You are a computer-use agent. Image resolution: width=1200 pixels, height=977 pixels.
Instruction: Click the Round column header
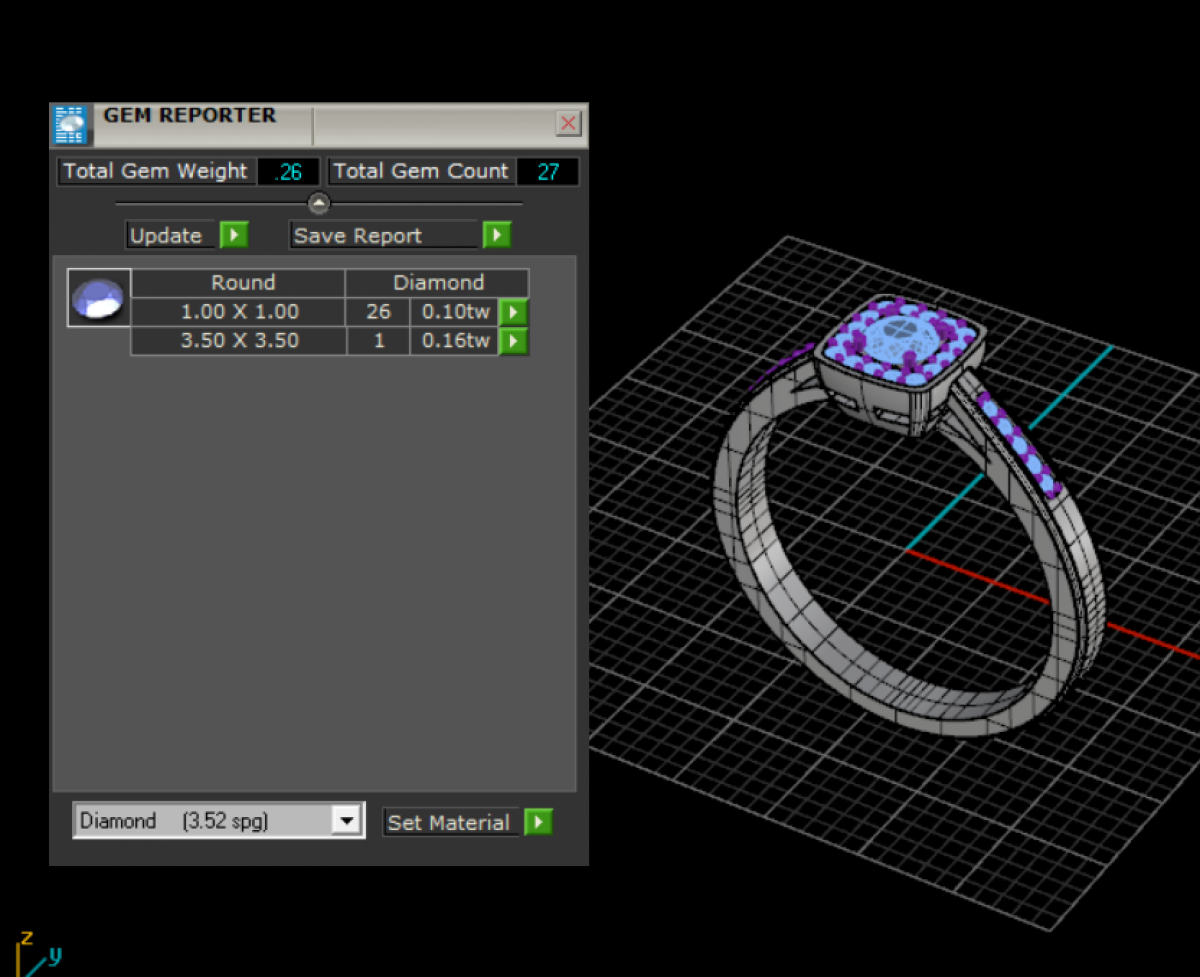pyautogui.click(x=242, y=283)
